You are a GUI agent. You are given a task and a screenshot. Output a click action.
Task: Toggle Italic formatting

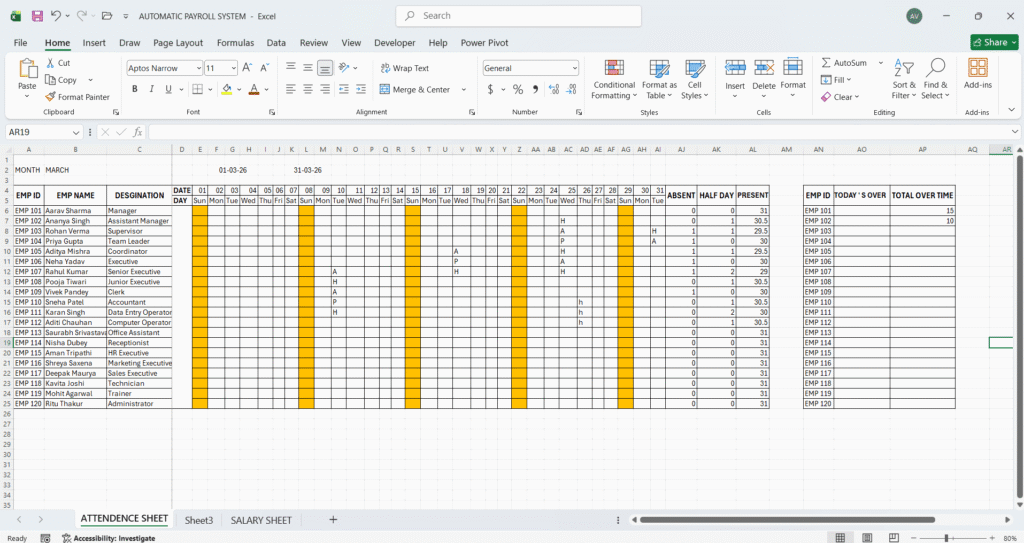click(152, 90)
